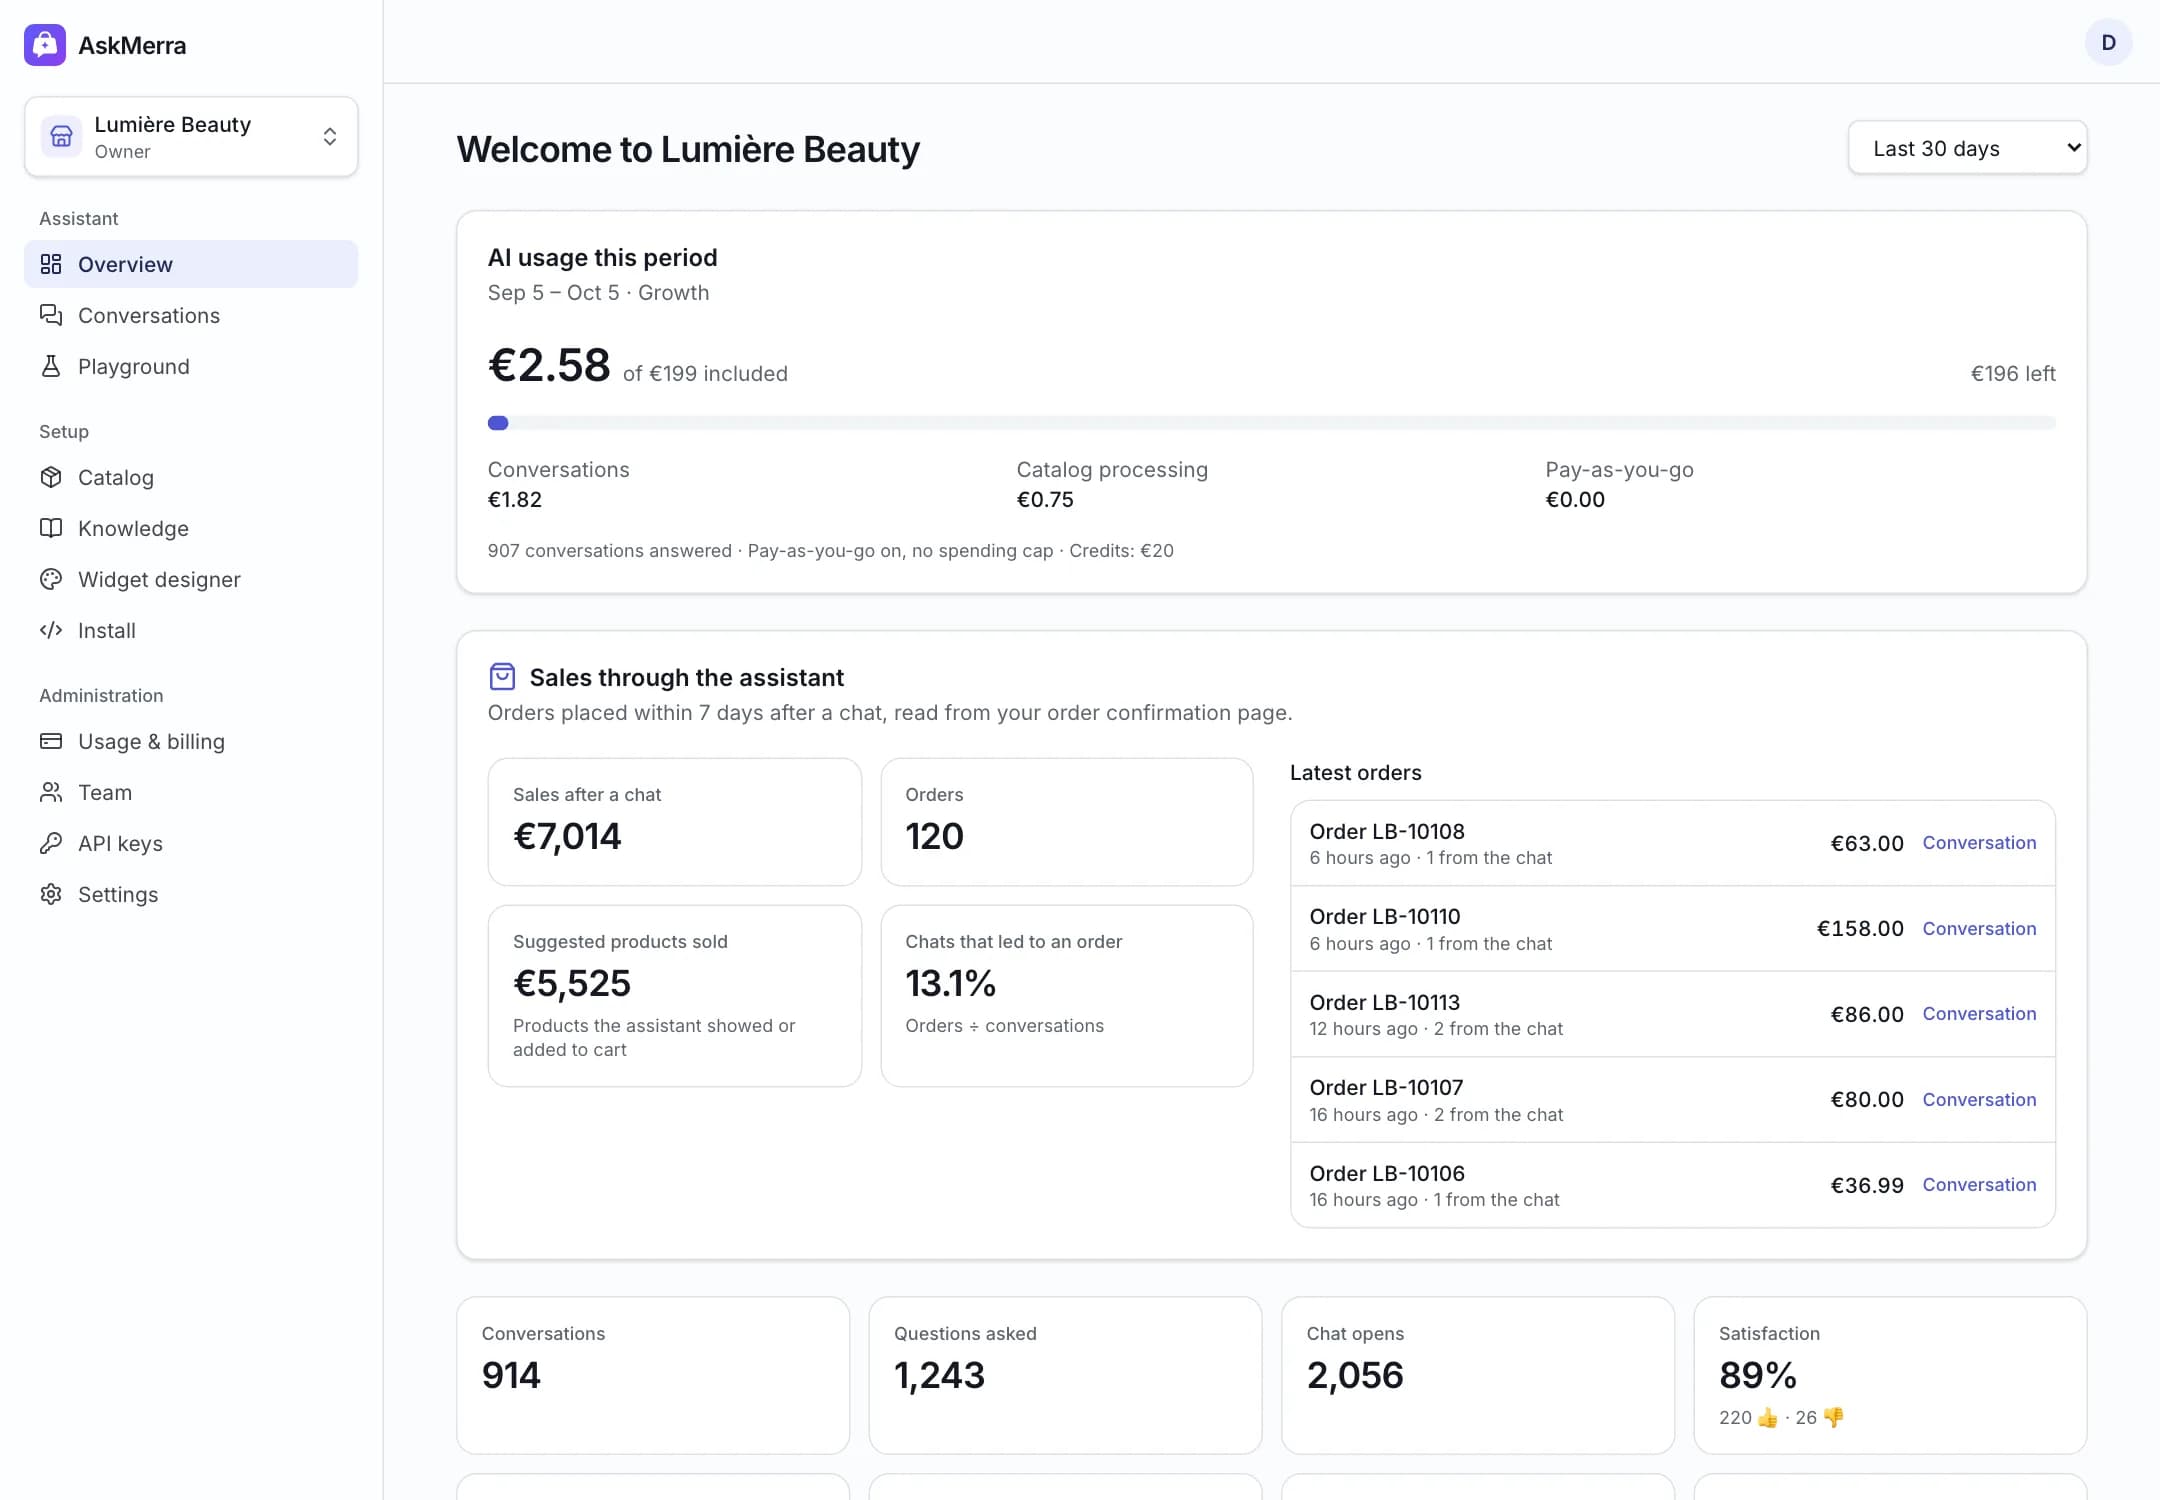
Task: View Conversation for Order LB-10113
Action: coord(1979,1014)
